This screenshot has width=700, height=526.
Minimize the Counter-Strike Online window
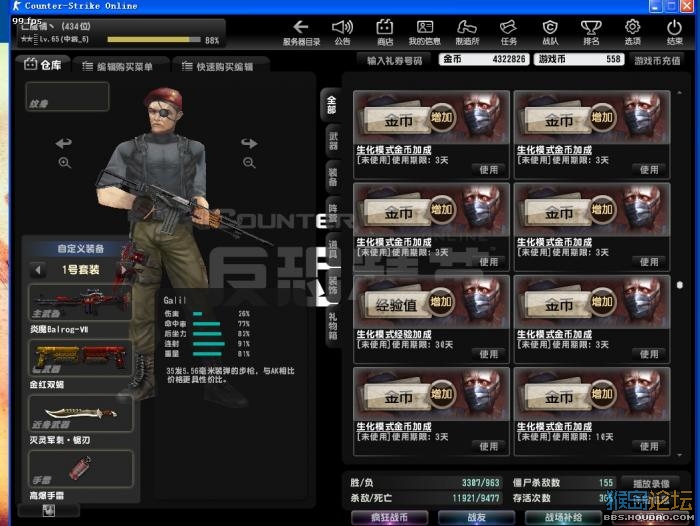[x=655, y=6]
